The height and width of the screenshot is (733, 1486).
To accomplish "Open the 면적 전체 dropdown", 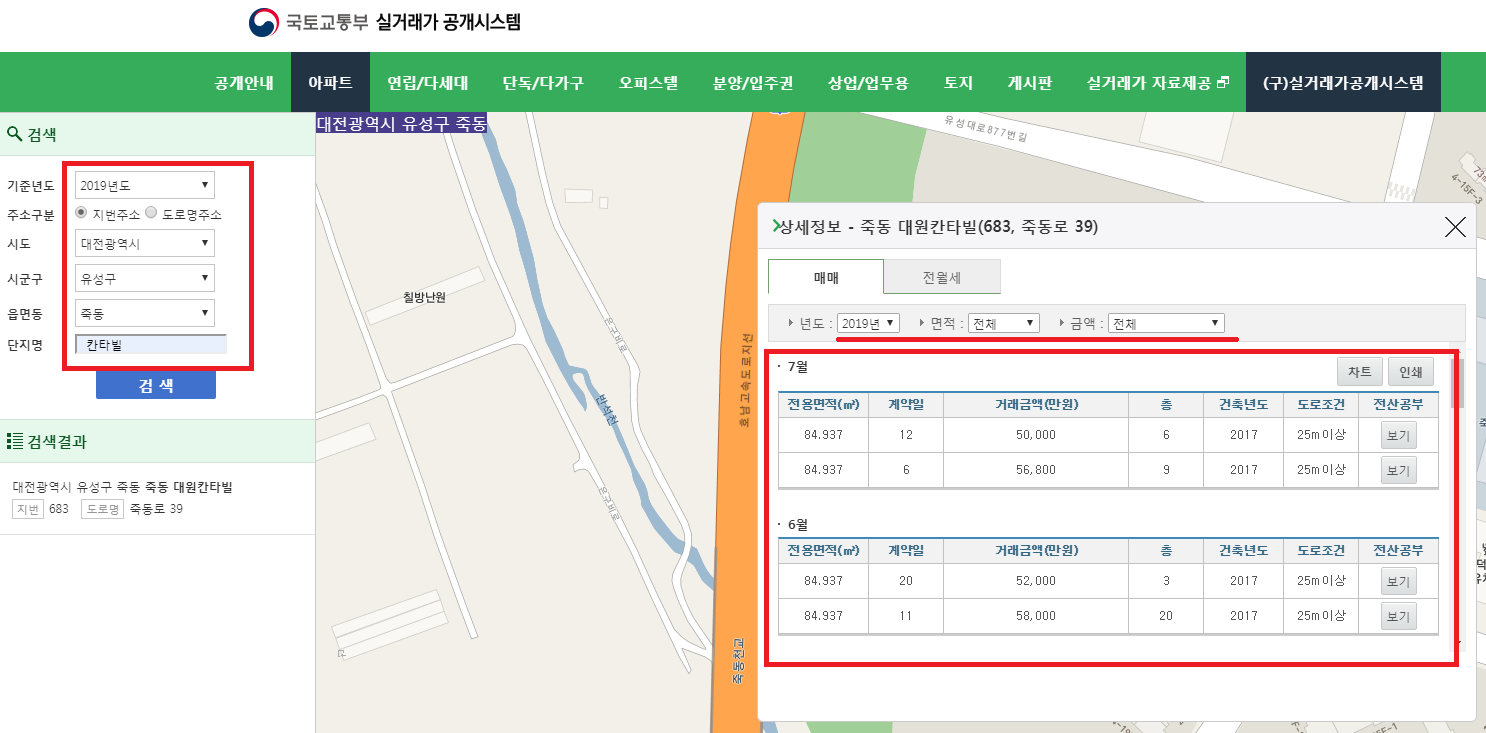I will pyautogui.click(x=1004, y=324).
